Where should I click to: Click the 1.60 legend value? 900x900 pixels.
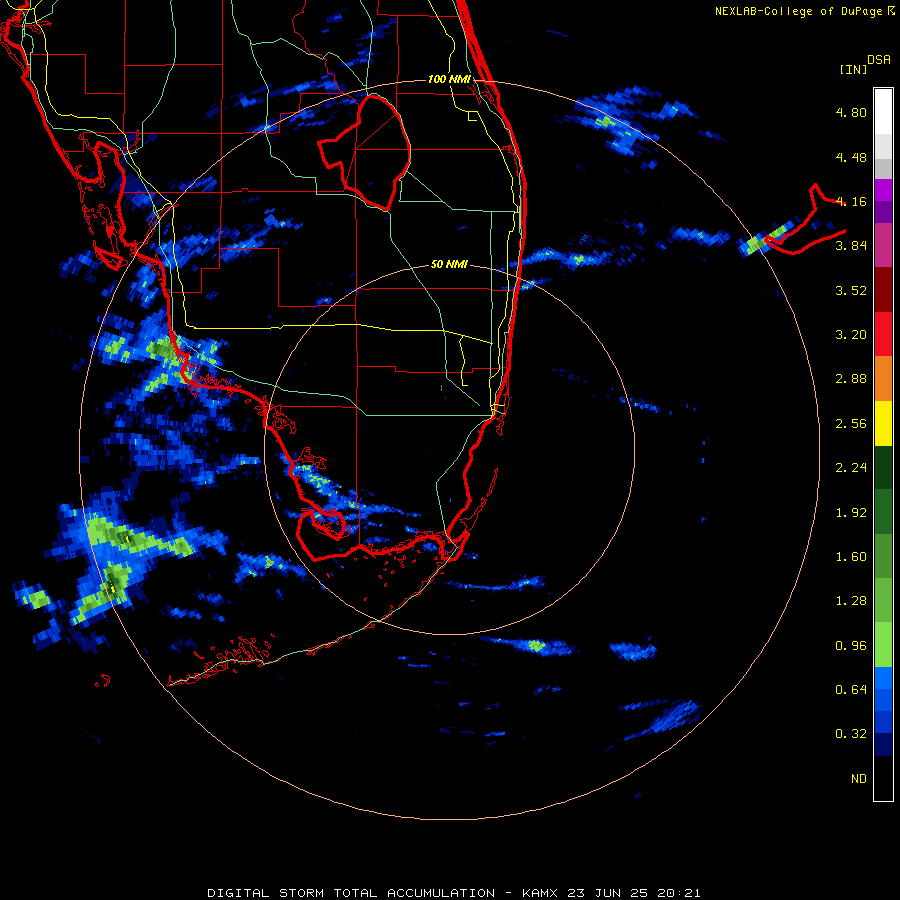[851, 557]
